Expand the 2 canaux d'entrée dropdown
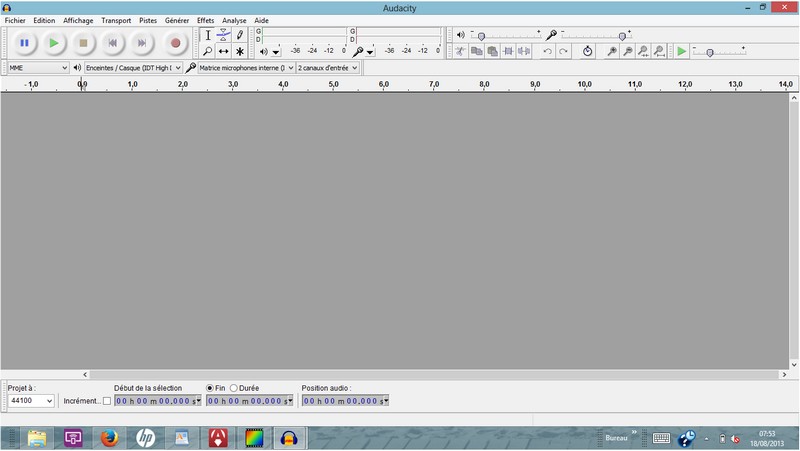Screen dimensions: 800x451 pyautogui.click(x=327, y=68)
